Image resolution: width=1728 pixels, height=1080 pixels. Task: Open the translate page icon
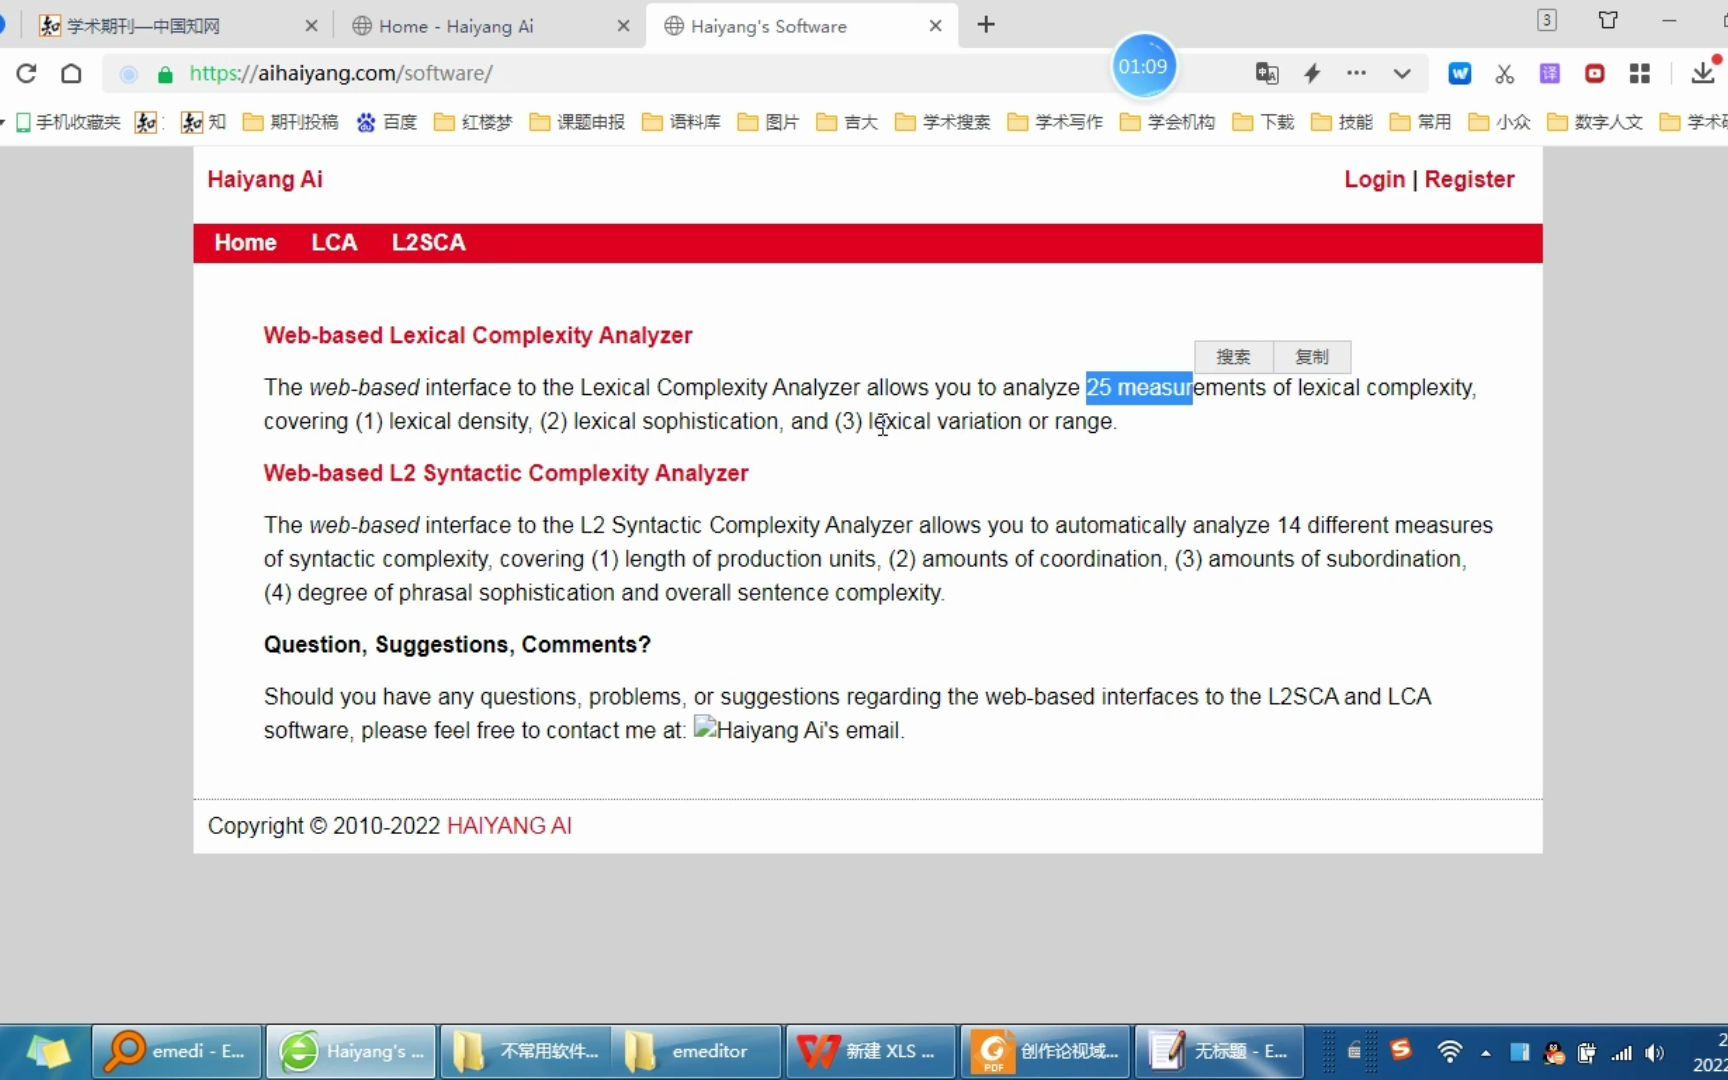1267,73
